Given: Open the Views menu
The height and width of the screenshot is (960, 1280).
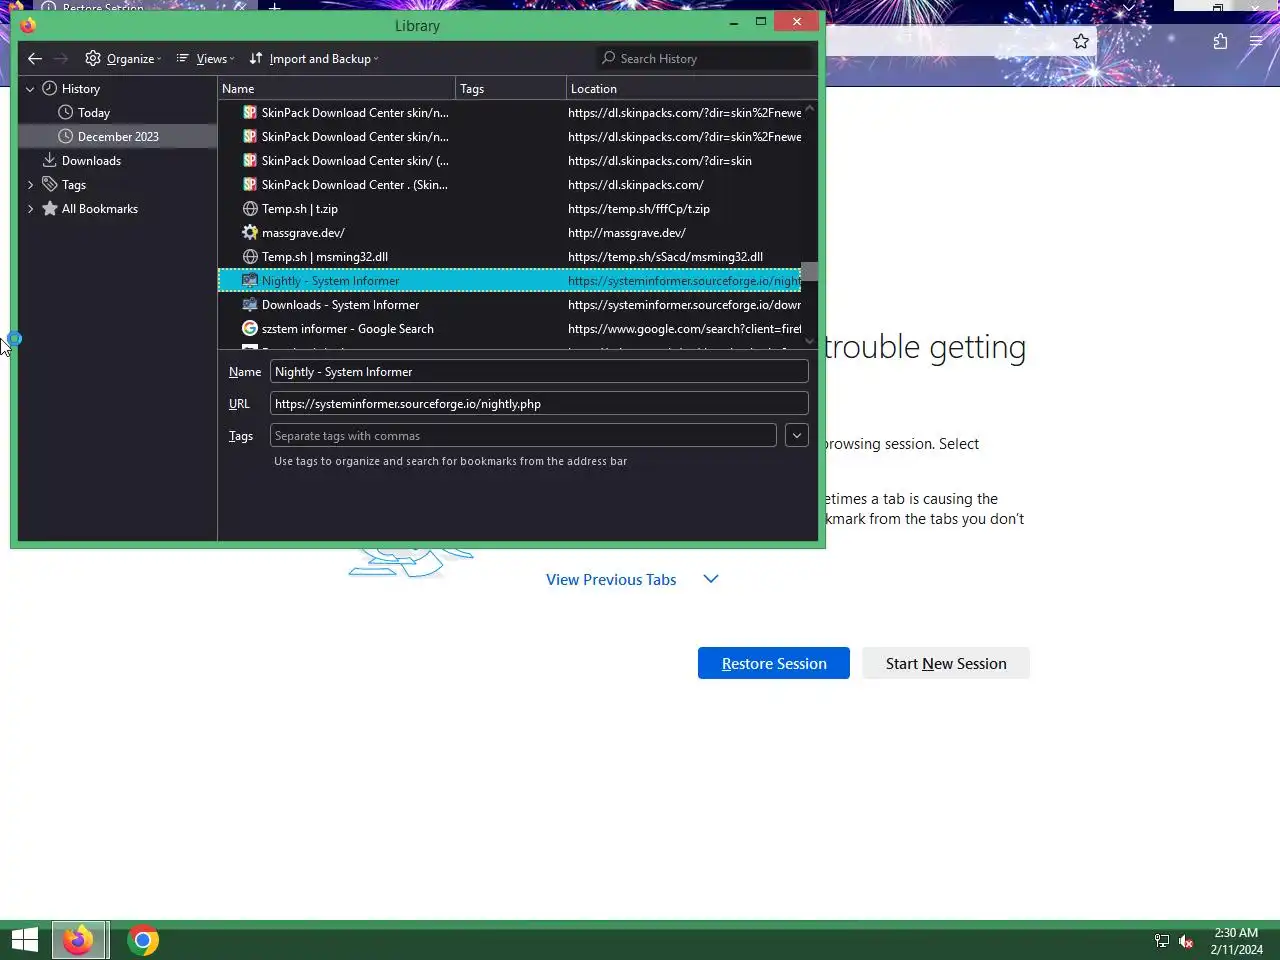Looking at the screenshot, I should [x=205, y=59].
